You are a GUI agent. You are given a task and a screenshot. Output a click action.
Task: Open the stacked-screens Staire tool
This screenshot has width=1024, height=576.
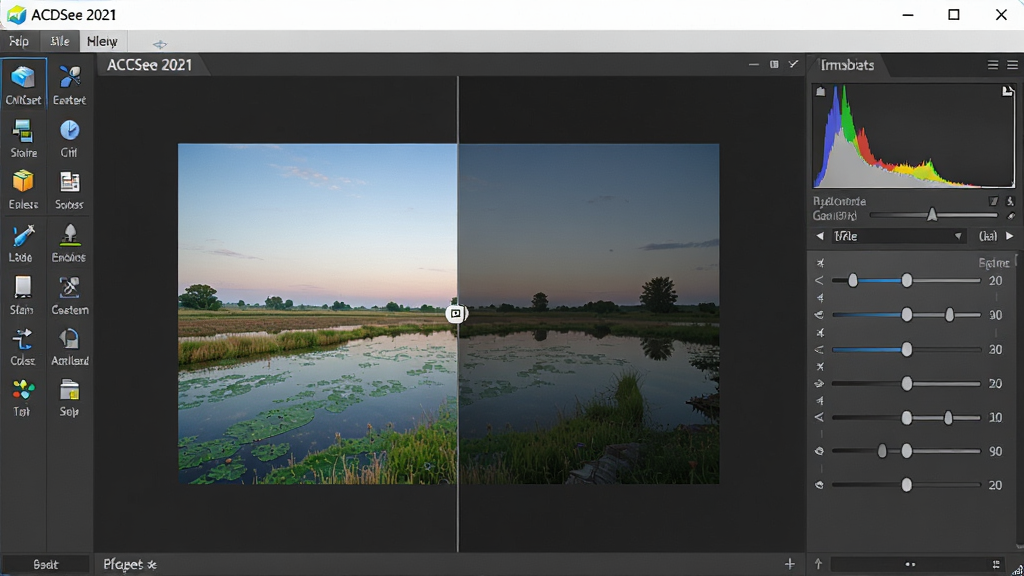point(23,131)
